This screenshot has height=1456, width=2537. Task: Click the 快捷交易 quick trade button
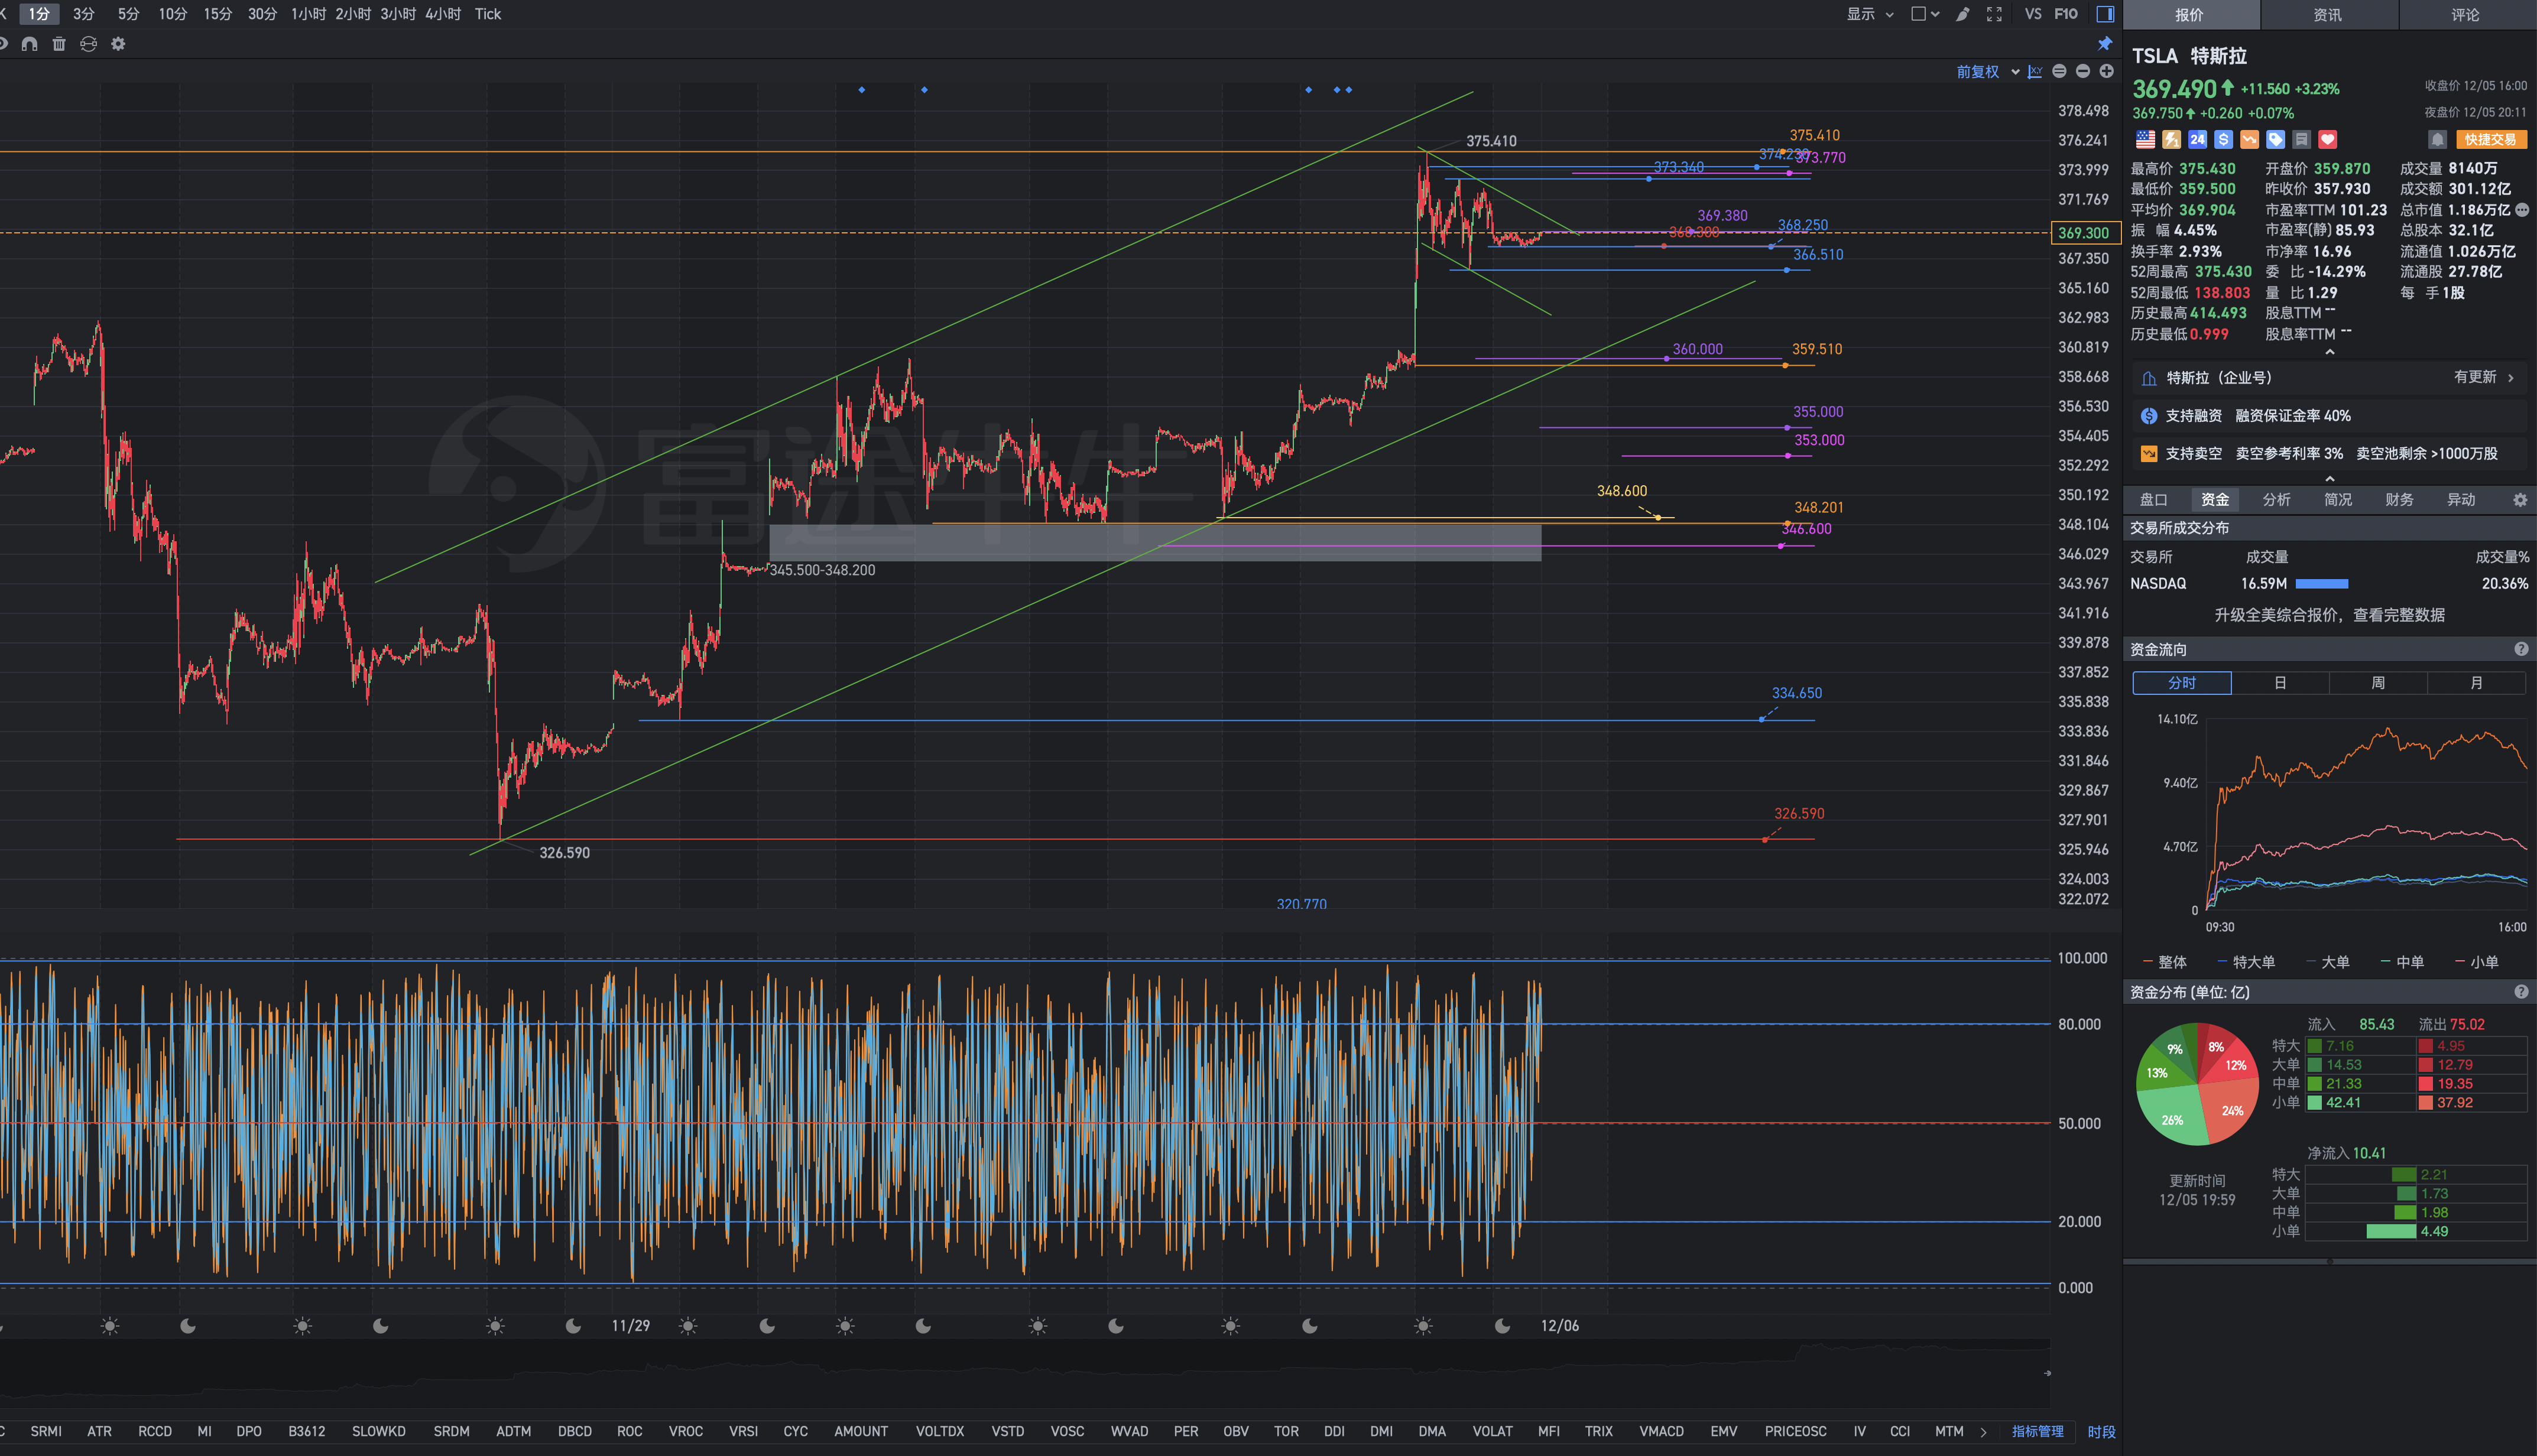[2491, 140]
